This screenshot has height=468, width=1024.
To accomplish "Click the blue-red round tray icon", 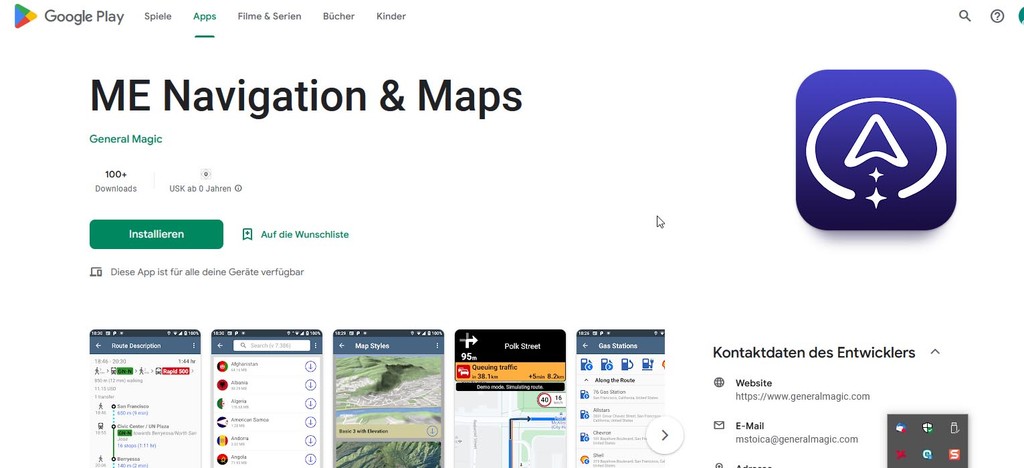I will point(901,428).
